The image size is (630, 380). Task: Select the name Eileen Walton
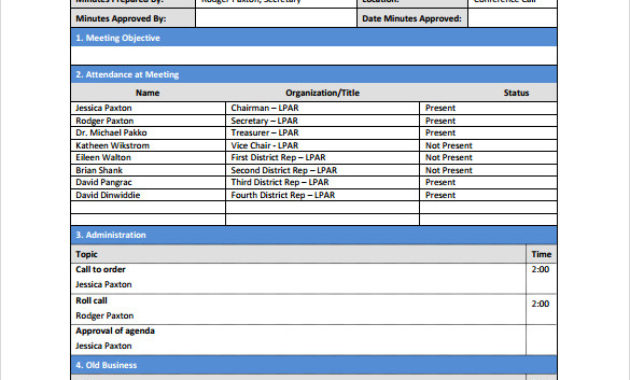click(x=103, y=157)
